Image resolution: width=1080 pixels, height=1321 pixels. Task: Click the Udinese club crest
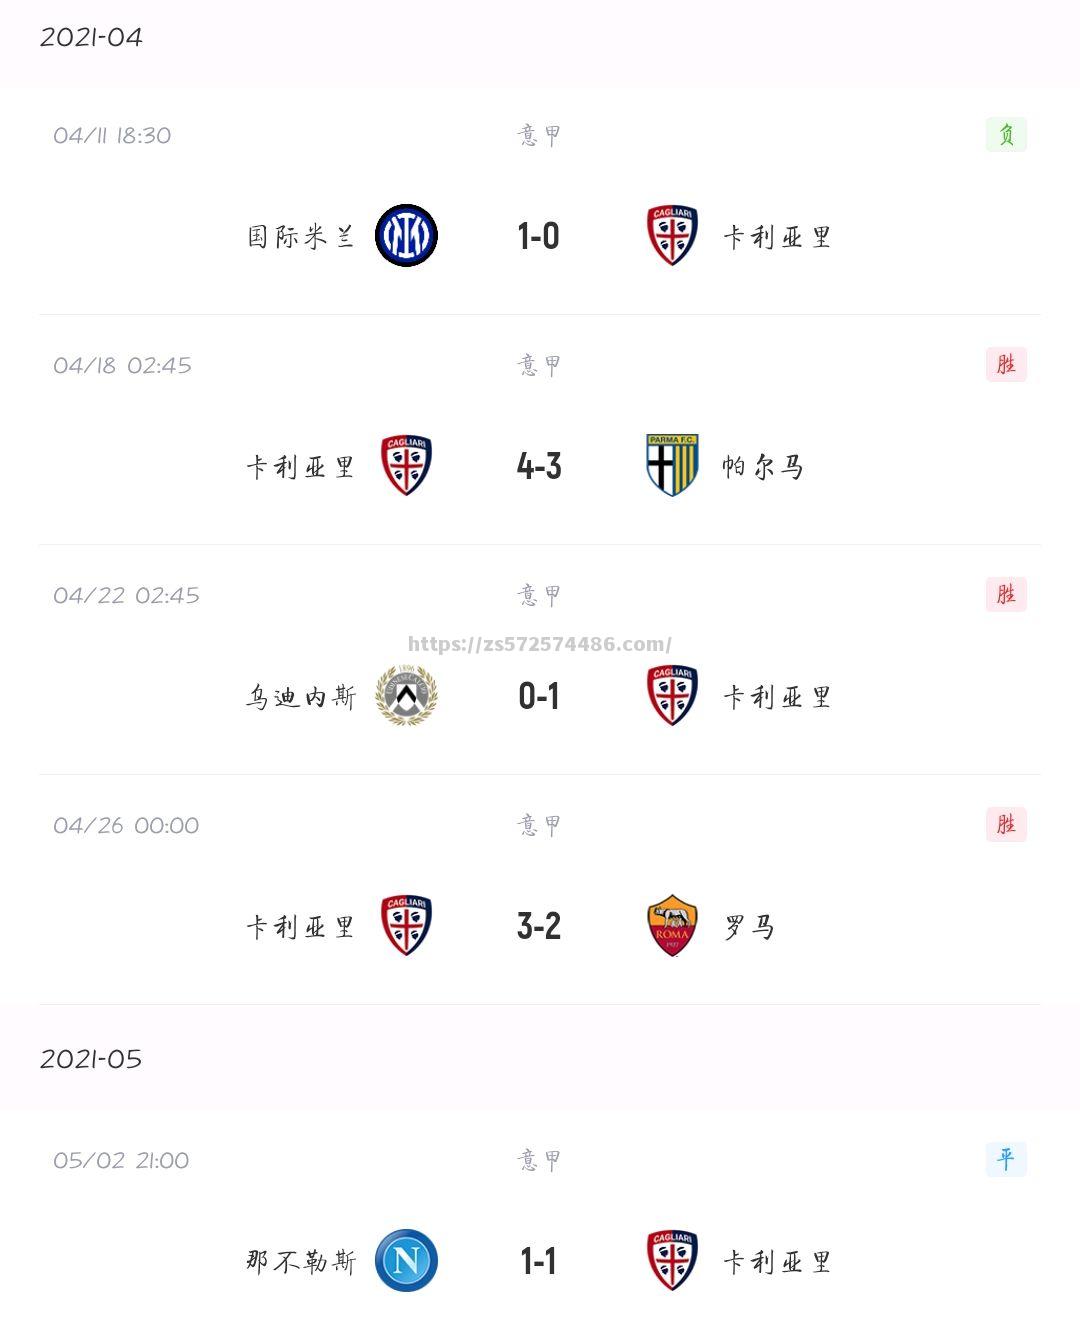406,696
